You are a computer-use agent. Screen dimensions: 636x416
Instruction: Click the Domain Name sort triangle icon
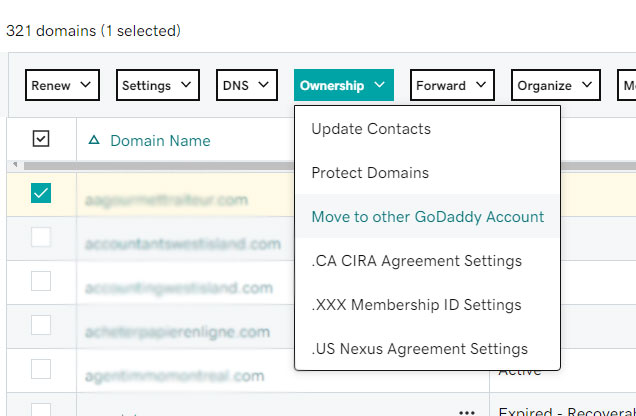tap(94, 140)
